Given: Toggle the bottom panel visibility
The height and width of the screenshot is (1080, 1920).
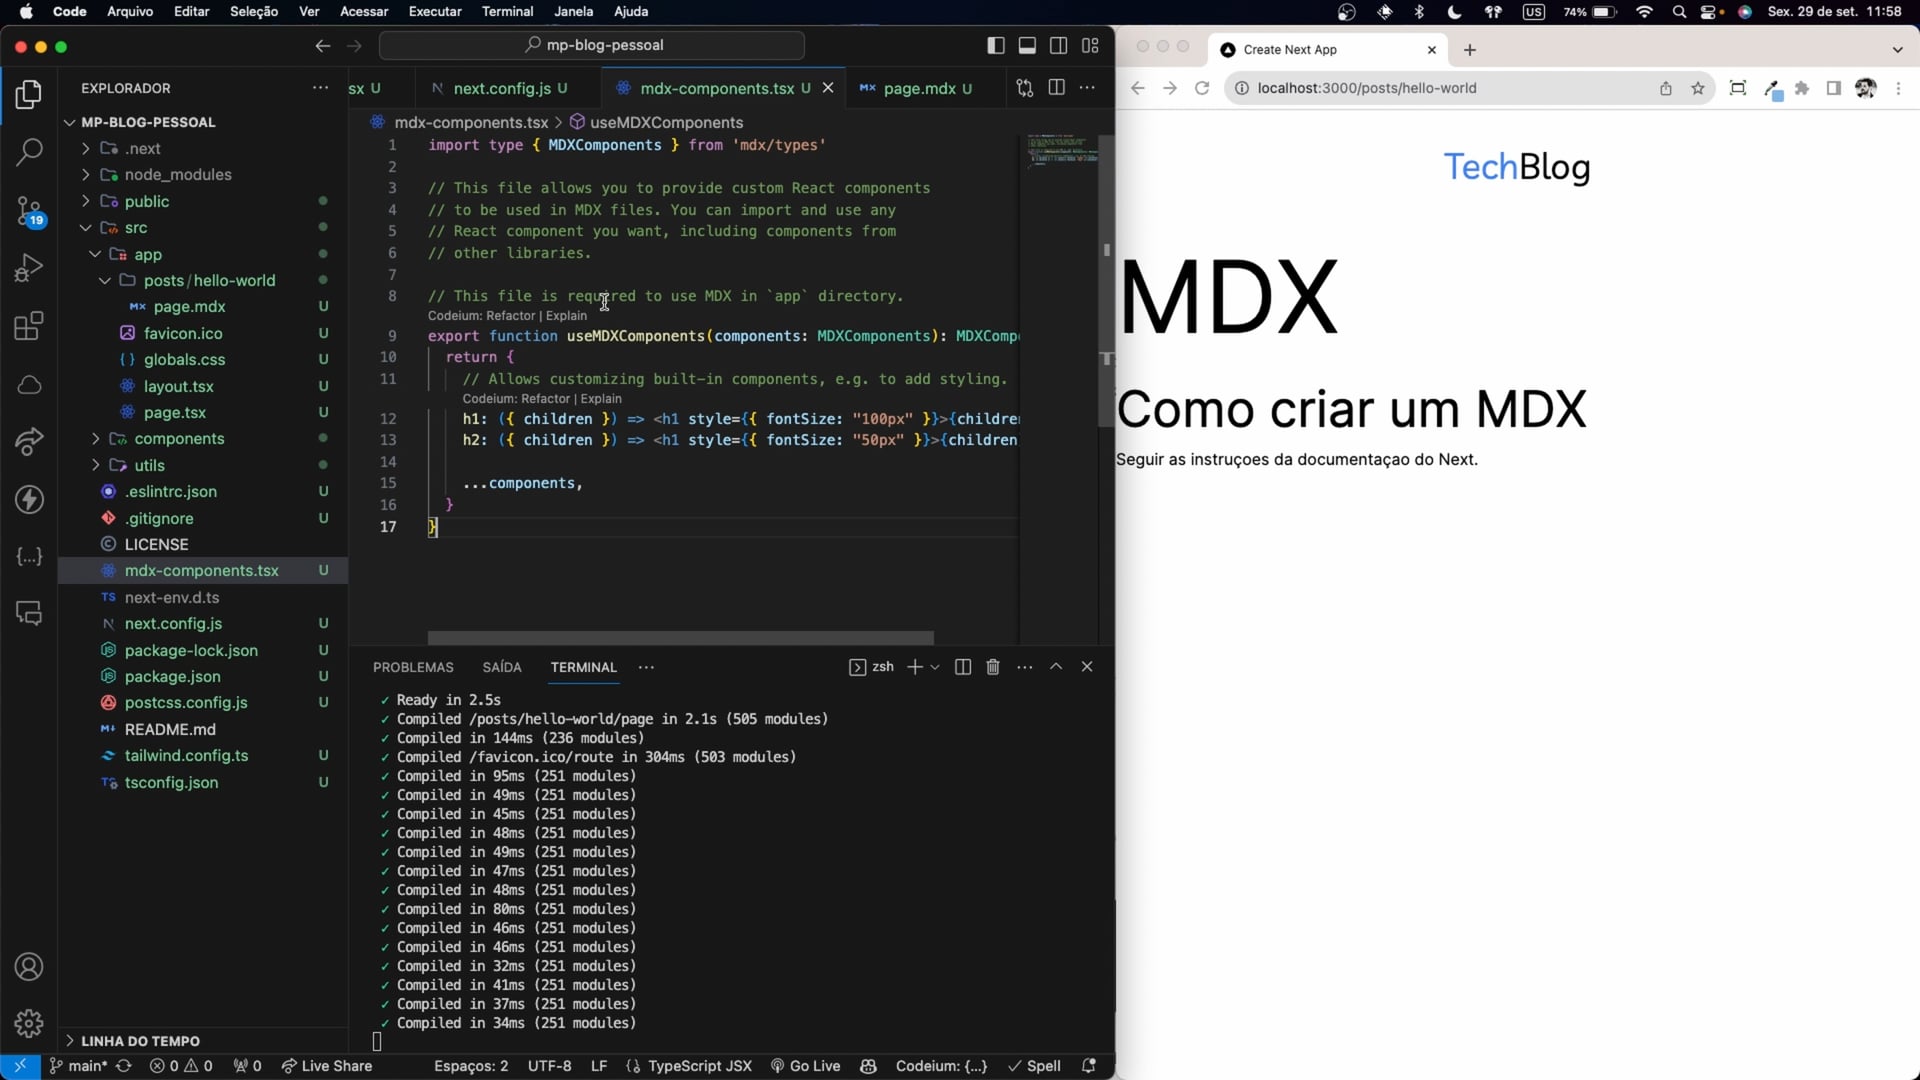Looking at the screenshot, I should pos(1027,45).
